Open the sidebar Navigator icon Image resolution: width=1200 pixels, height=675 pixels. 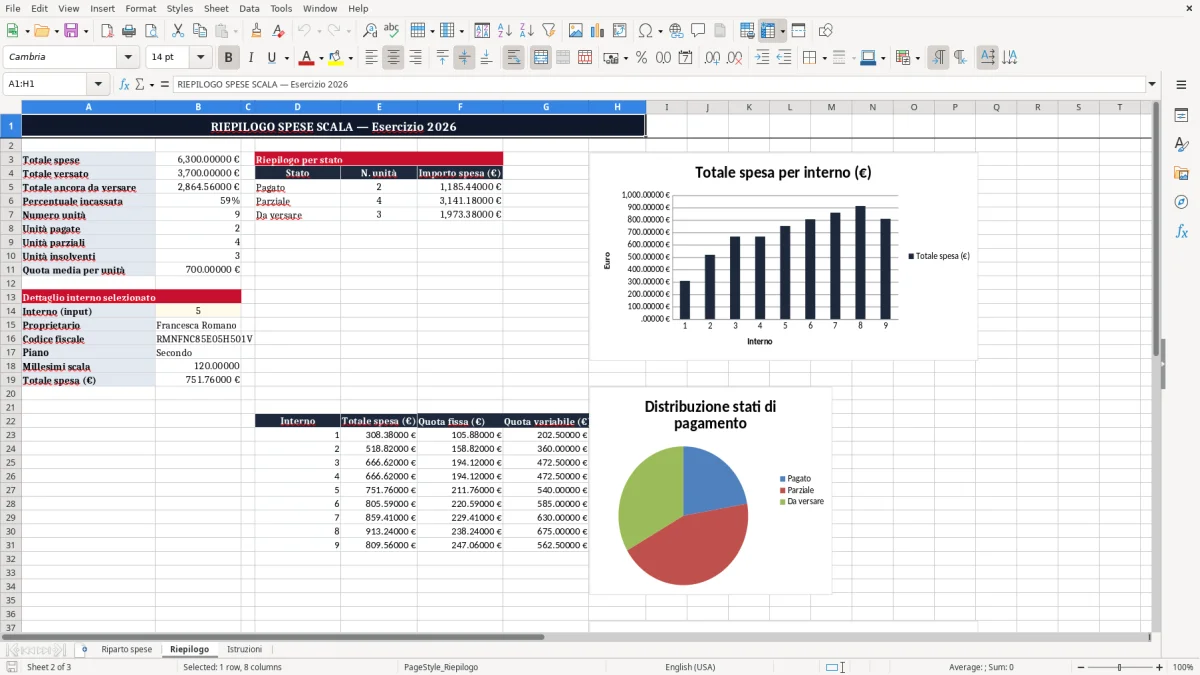point(1181,202)
